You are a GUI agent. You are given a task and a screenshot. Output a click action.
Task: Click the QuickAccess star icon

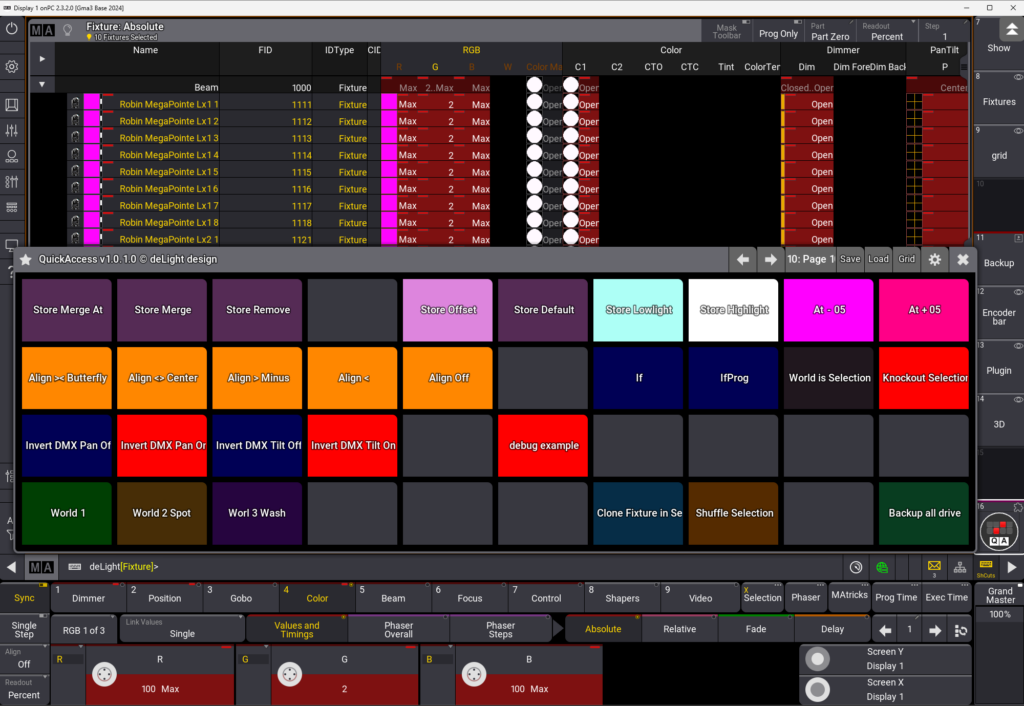[x=26, y=259]
